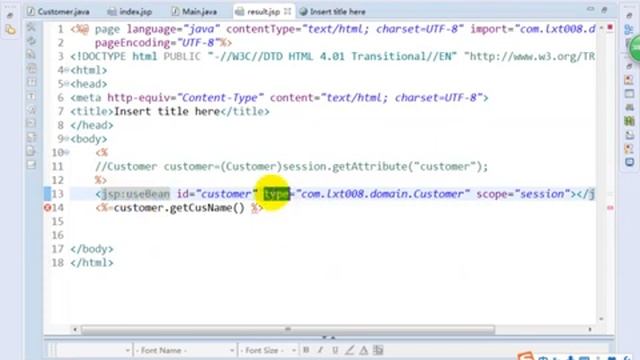Restore the upper right minimized view stack
The image size is (640, 360).
click(629, 15)
